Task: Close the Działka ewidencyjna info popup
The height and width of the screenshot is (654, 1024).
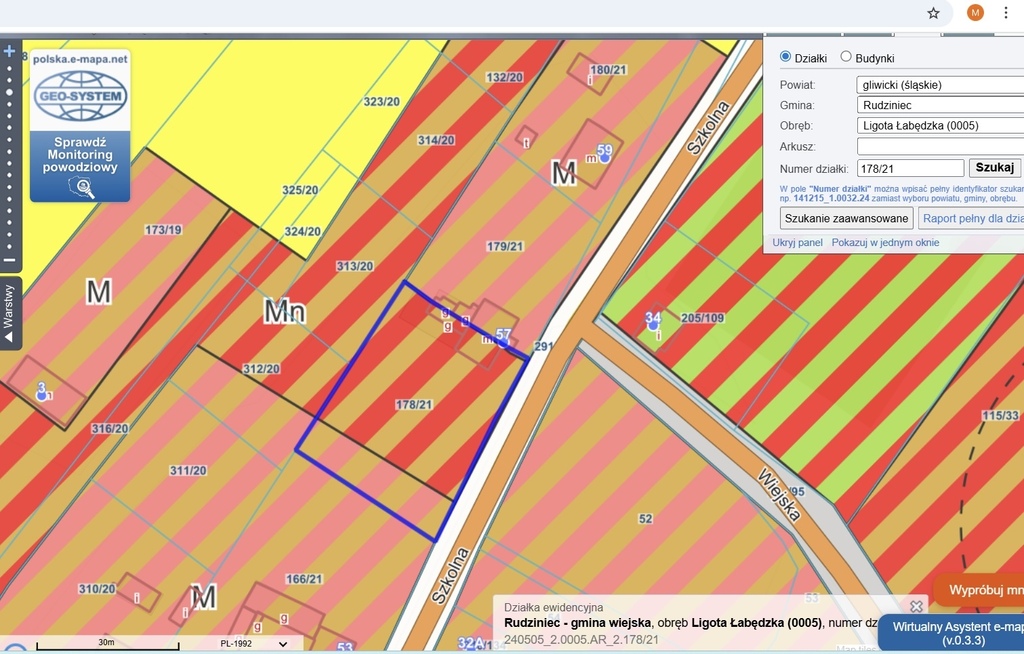Action: pos(916,606)
